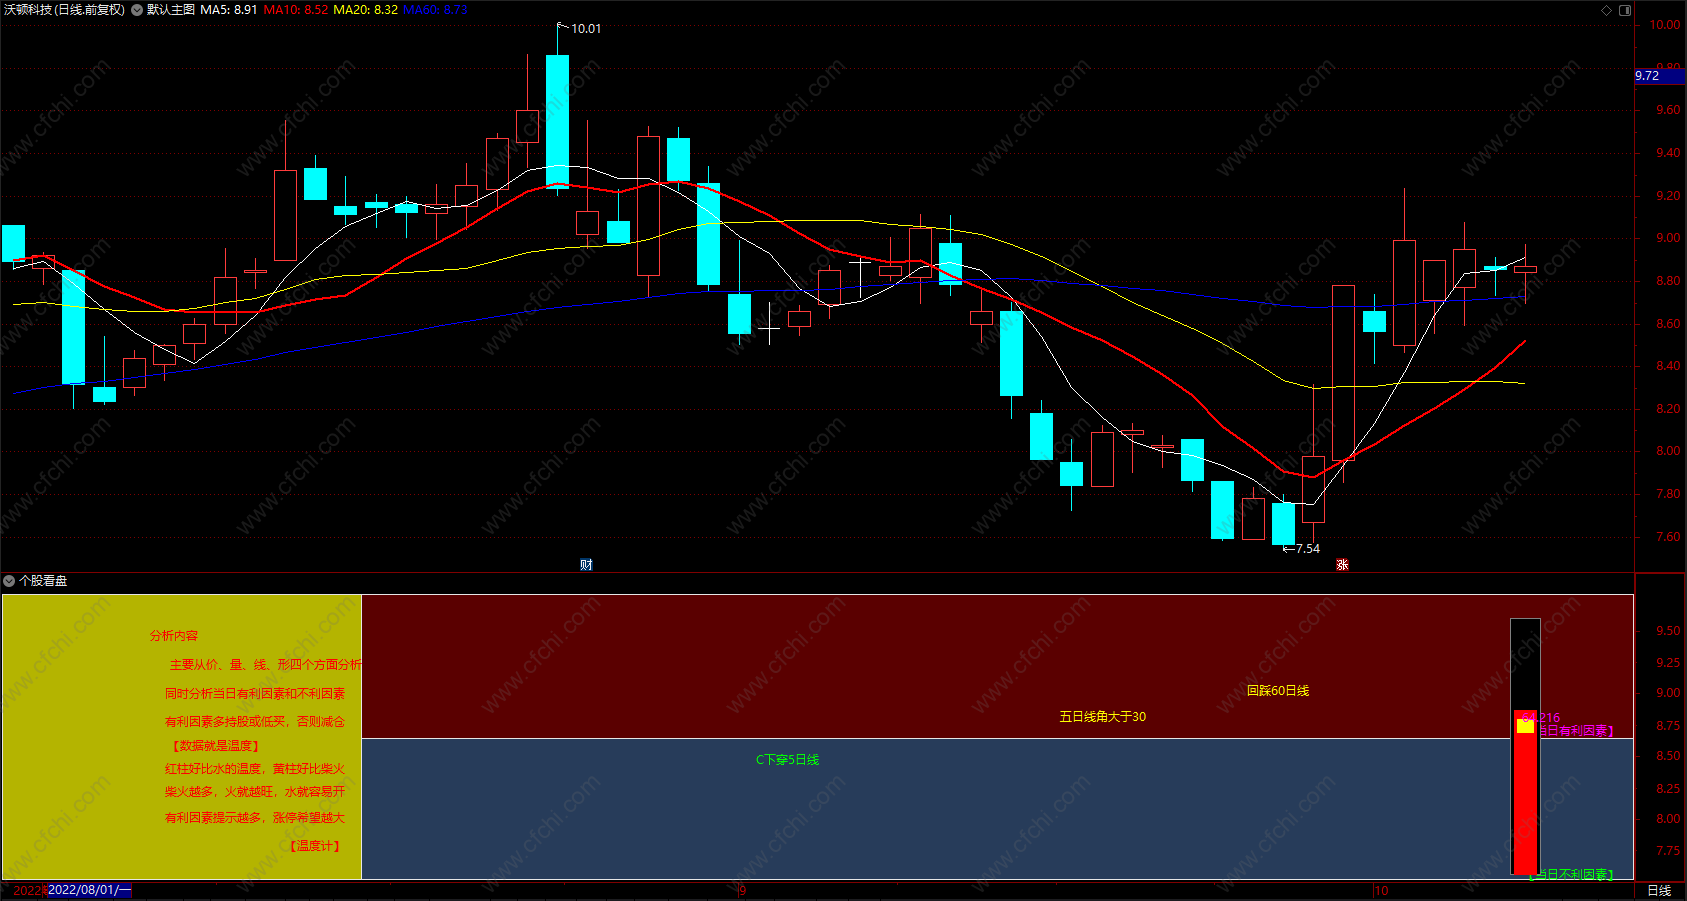This screenshot has height=901, width=1687.
Task: Select the MA10: 8.52 label
Action: 296,10
